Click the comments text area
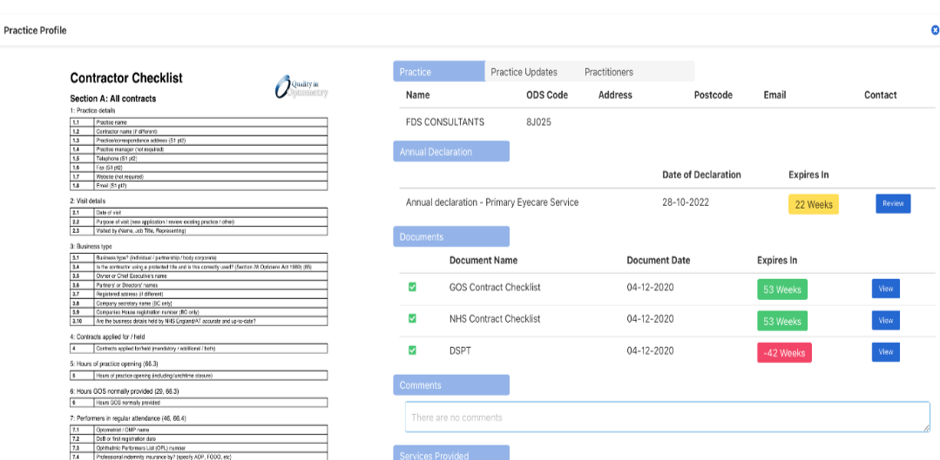940x460 pixels. click(x=667, y=417)
